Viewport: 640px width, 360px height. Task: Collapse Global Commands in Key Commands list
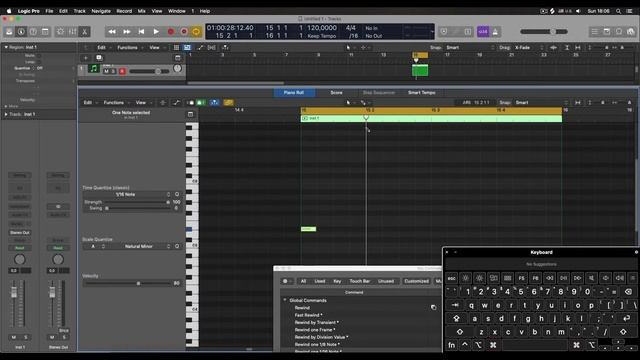[x=285, y=300]
